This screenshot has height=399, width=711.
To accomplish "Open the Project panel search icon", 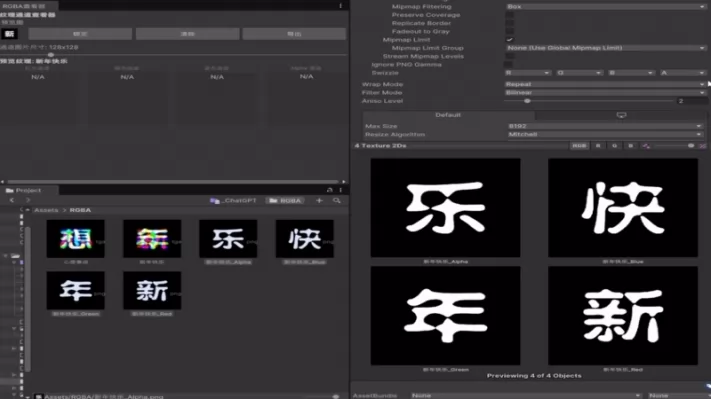I will [336, 200].
